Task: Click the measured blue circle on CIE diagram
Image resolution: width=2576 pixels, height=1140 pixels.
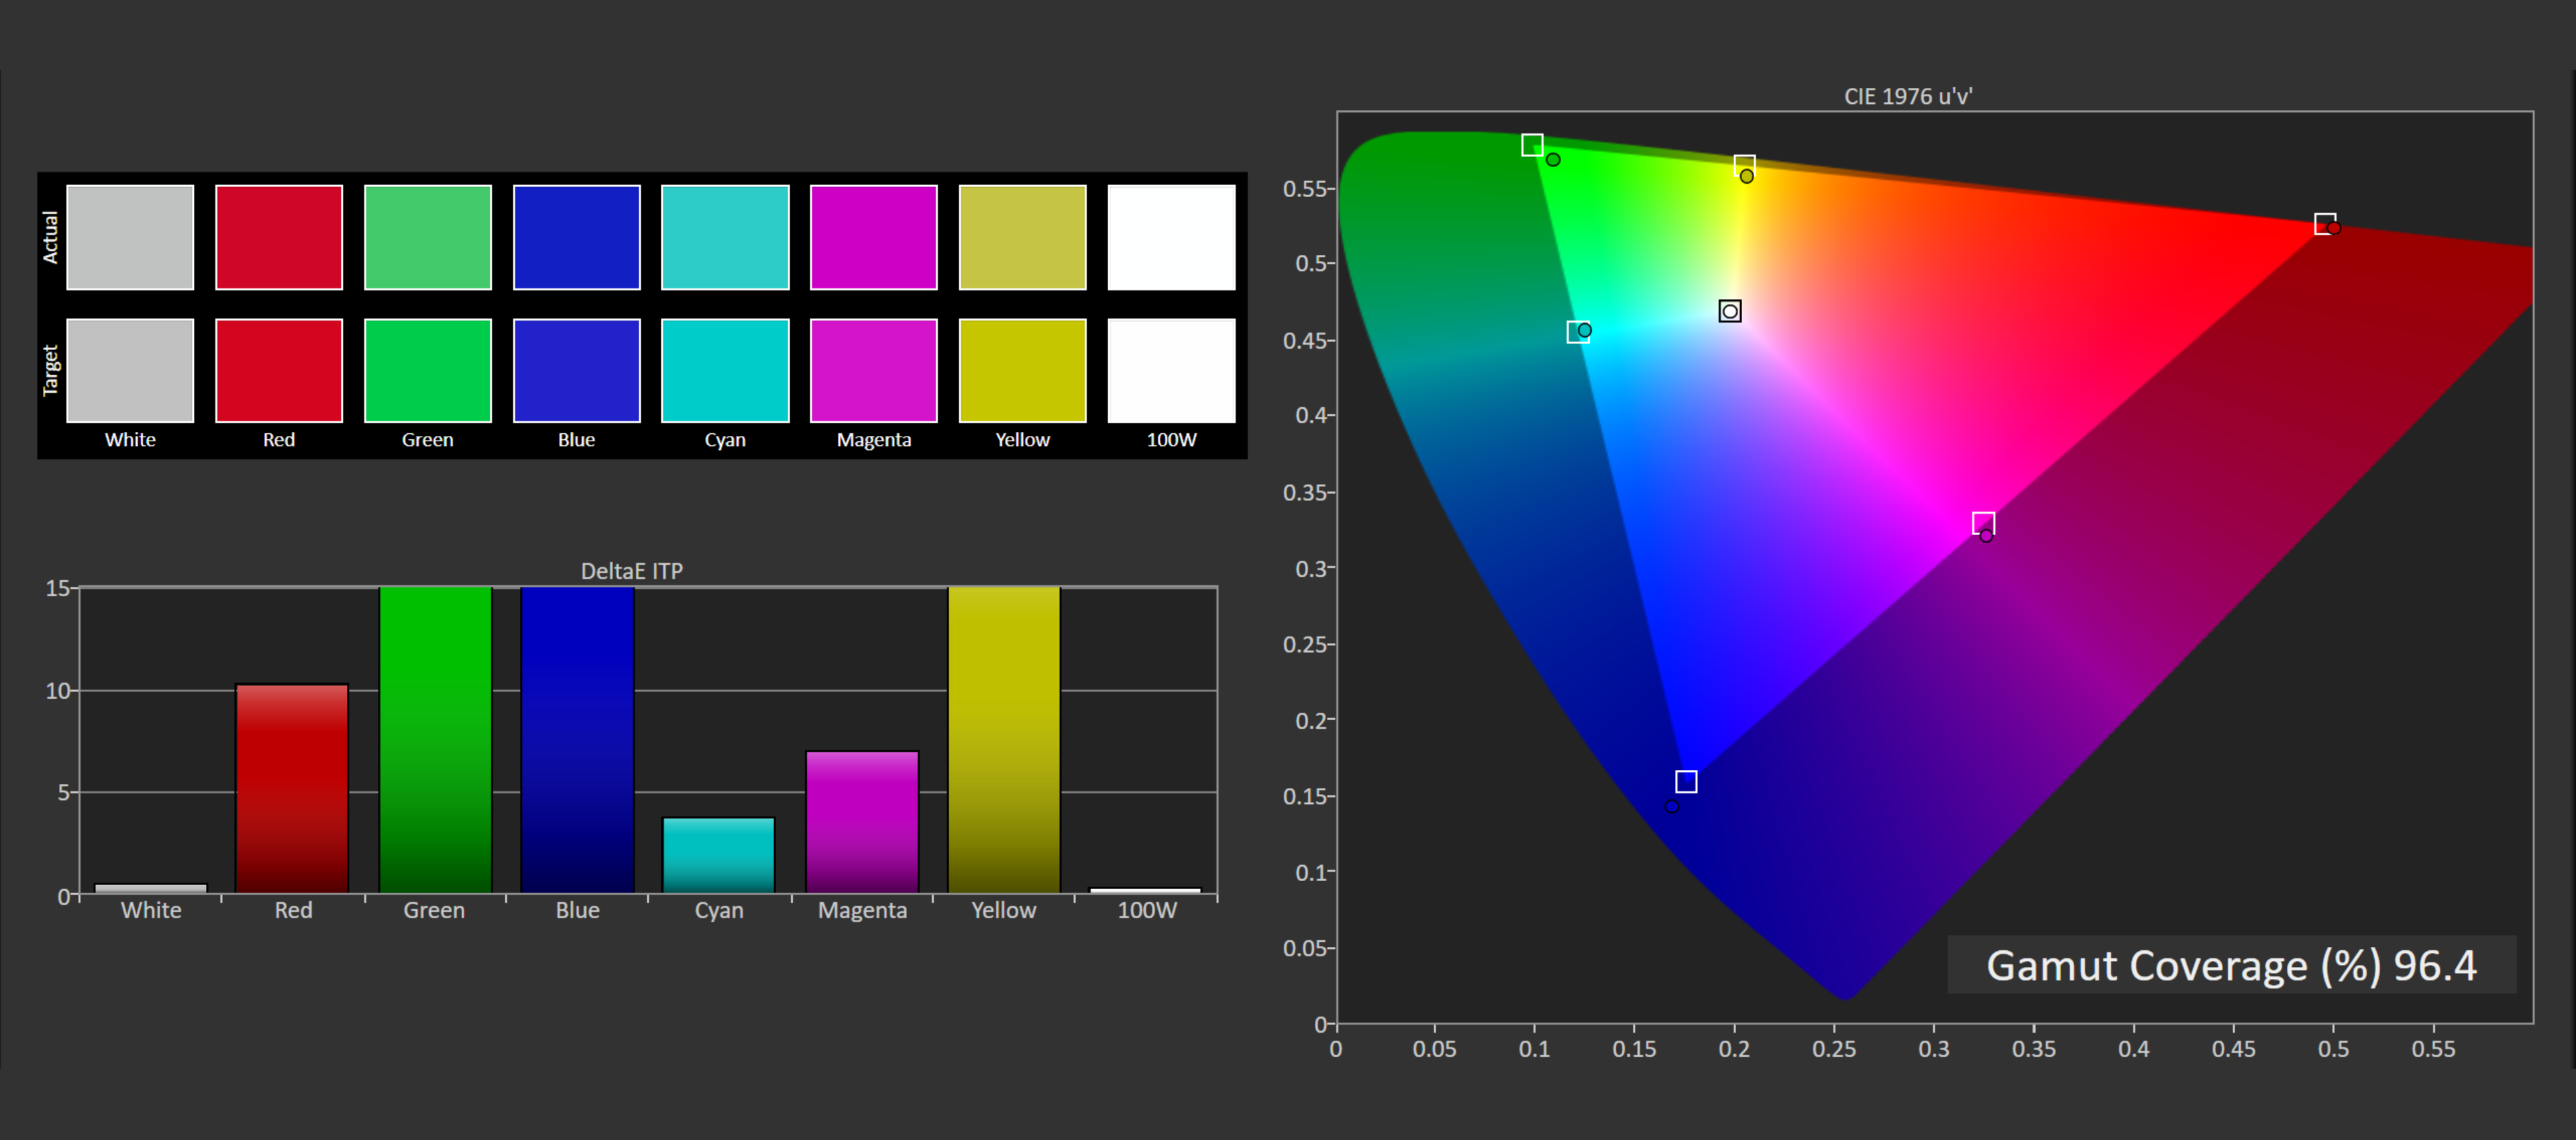Action: tap(1672, 806)
